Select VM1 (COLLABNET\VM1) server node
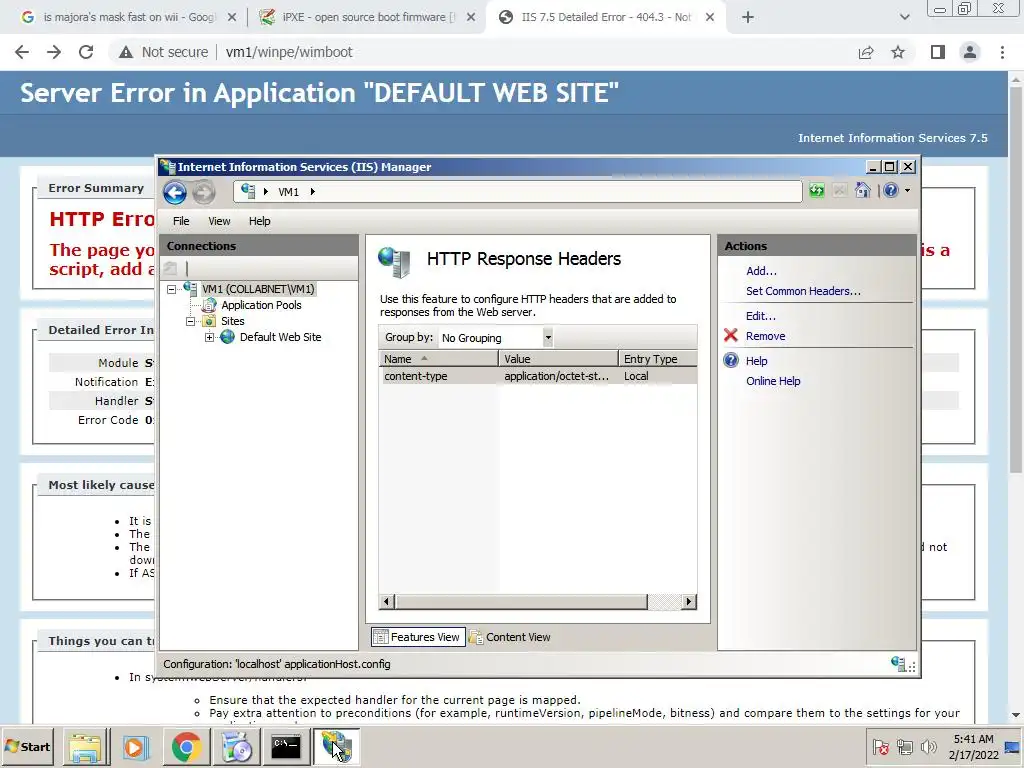 pos(258,289)
